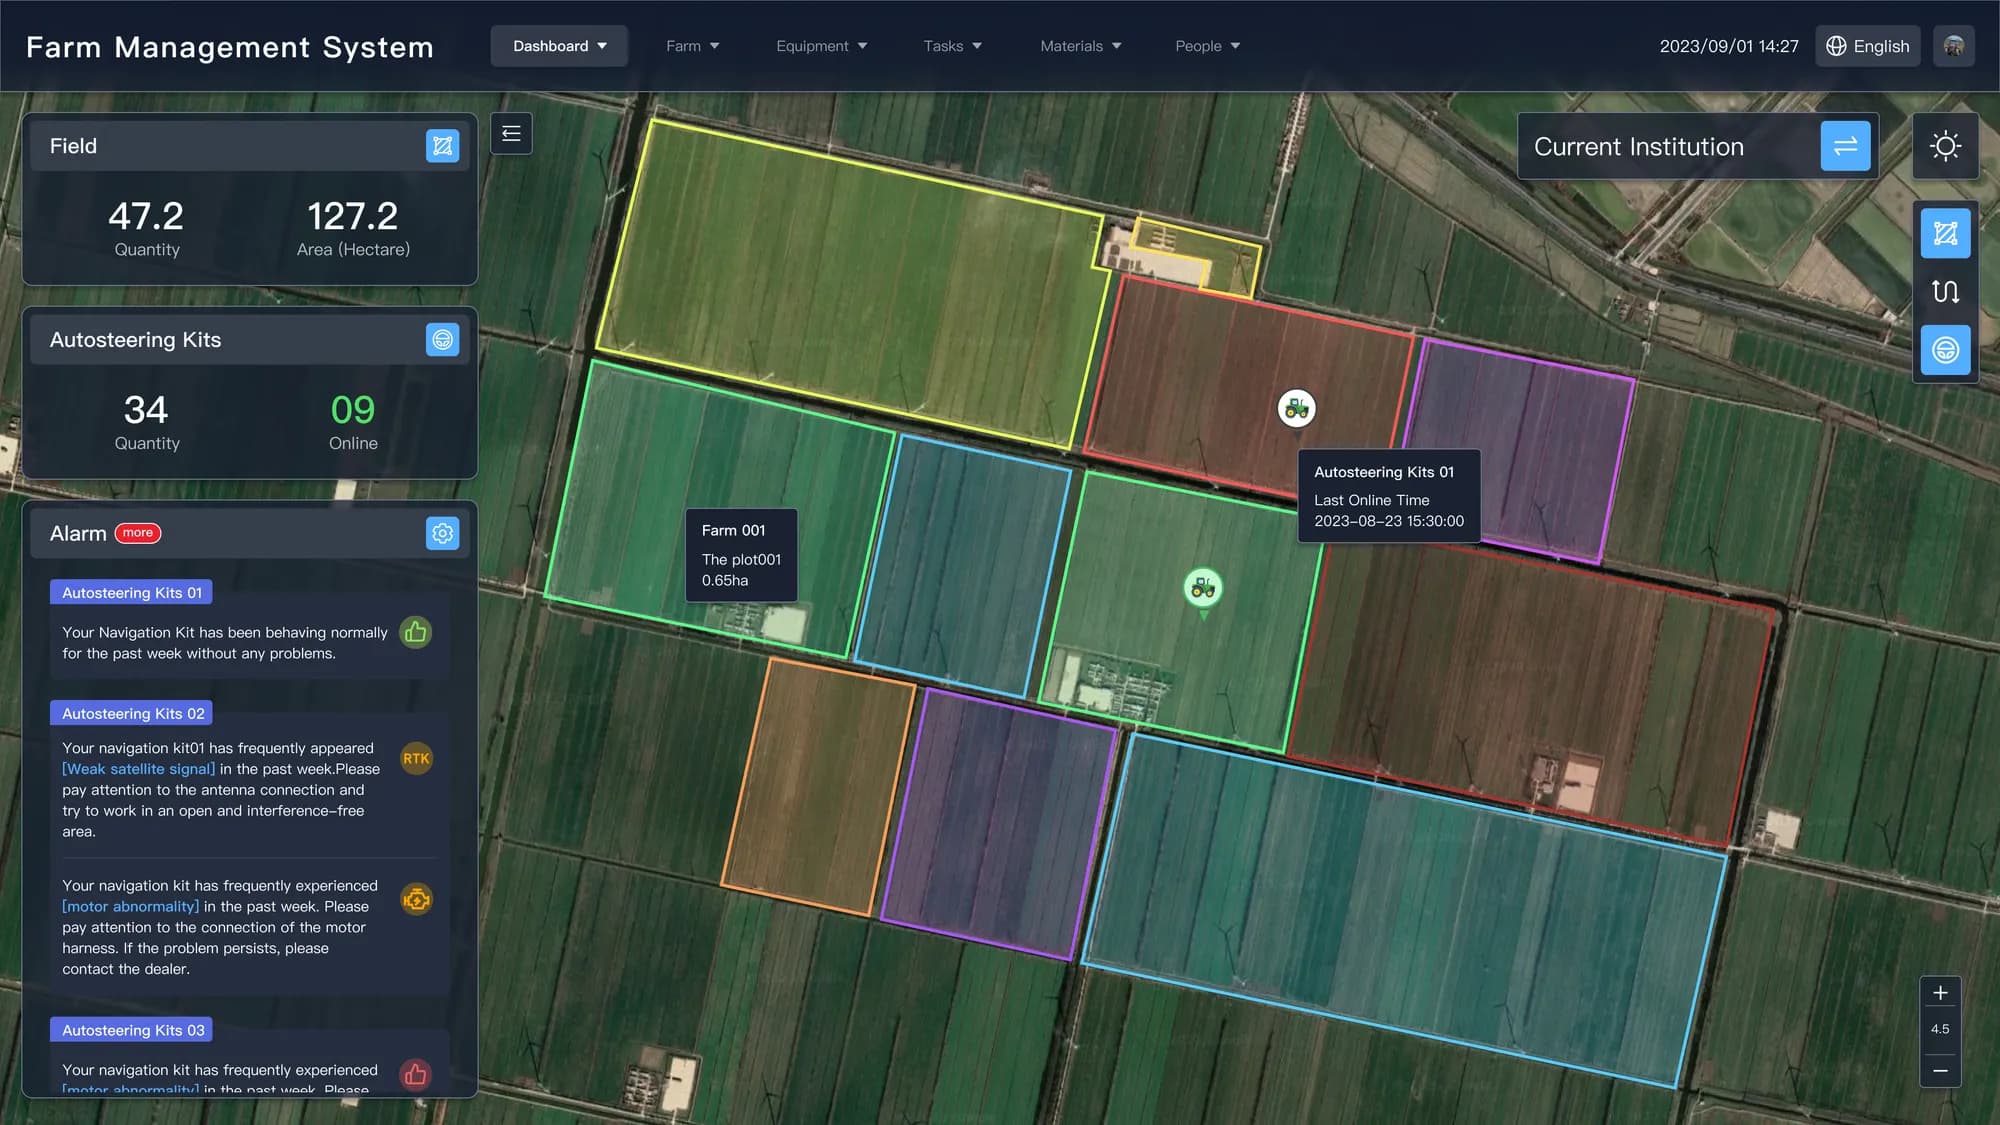This screenshot has height=1125, width=2000.
Task: Select the Autosteering Kits 01 alarm tag
Action: coord(132,593)
